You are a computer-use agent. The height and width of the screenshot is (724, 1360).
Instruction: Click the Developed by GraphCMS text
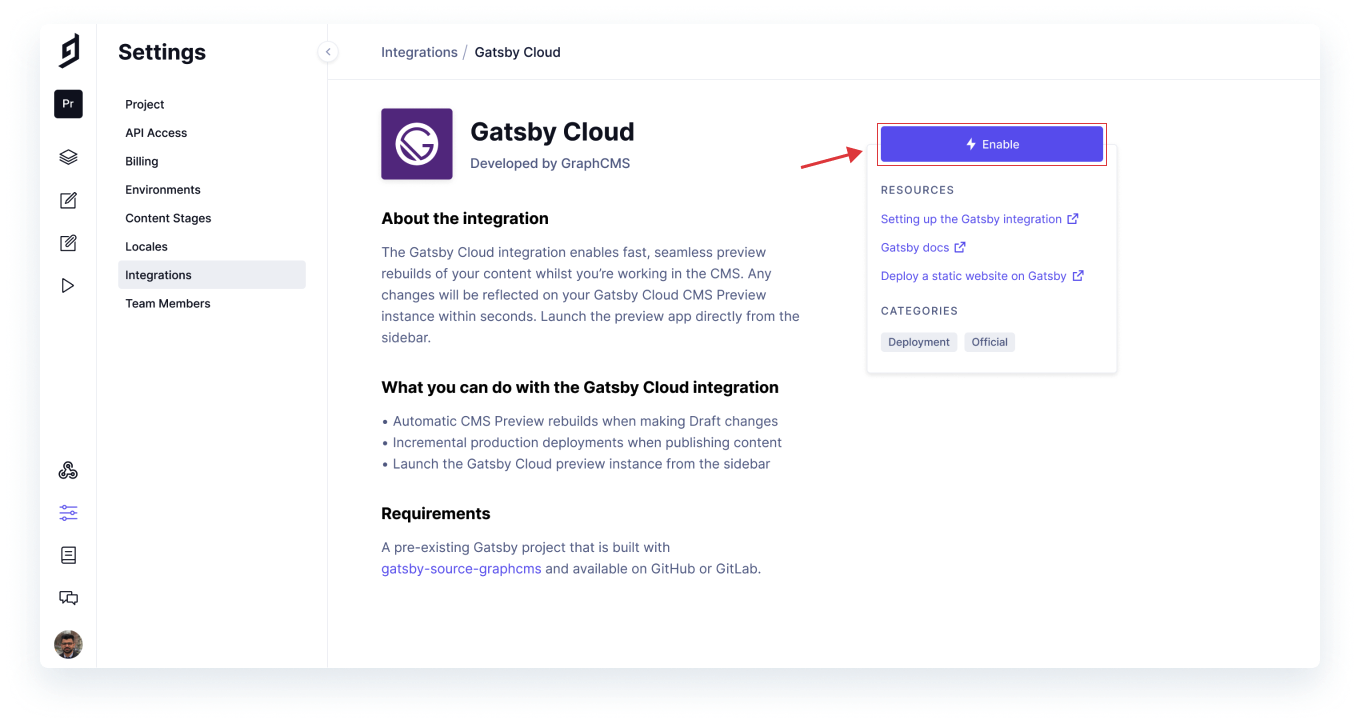pos(550,163)
